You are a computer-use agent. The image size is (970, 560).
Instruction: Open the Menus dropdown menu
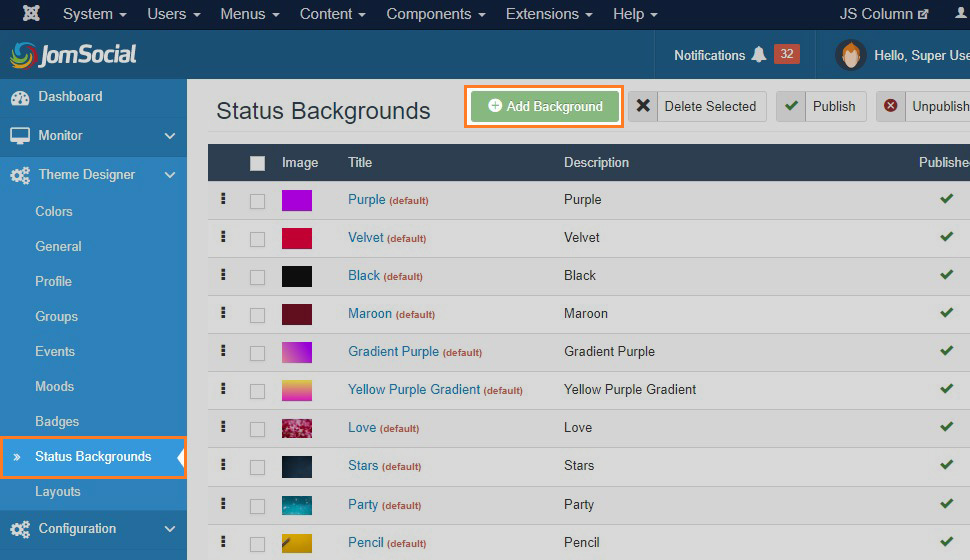coord(250,14)
